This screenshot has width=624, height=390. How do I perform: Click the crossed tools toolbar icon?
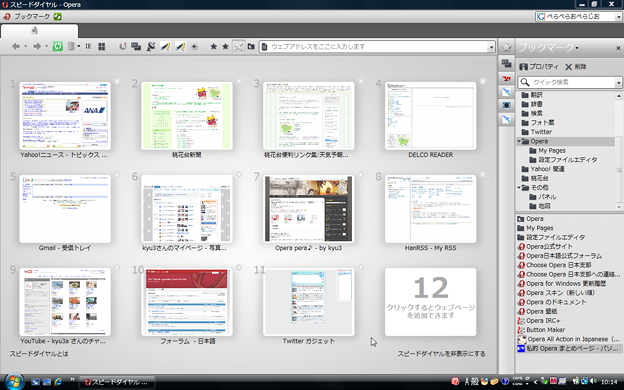point(238,47)
